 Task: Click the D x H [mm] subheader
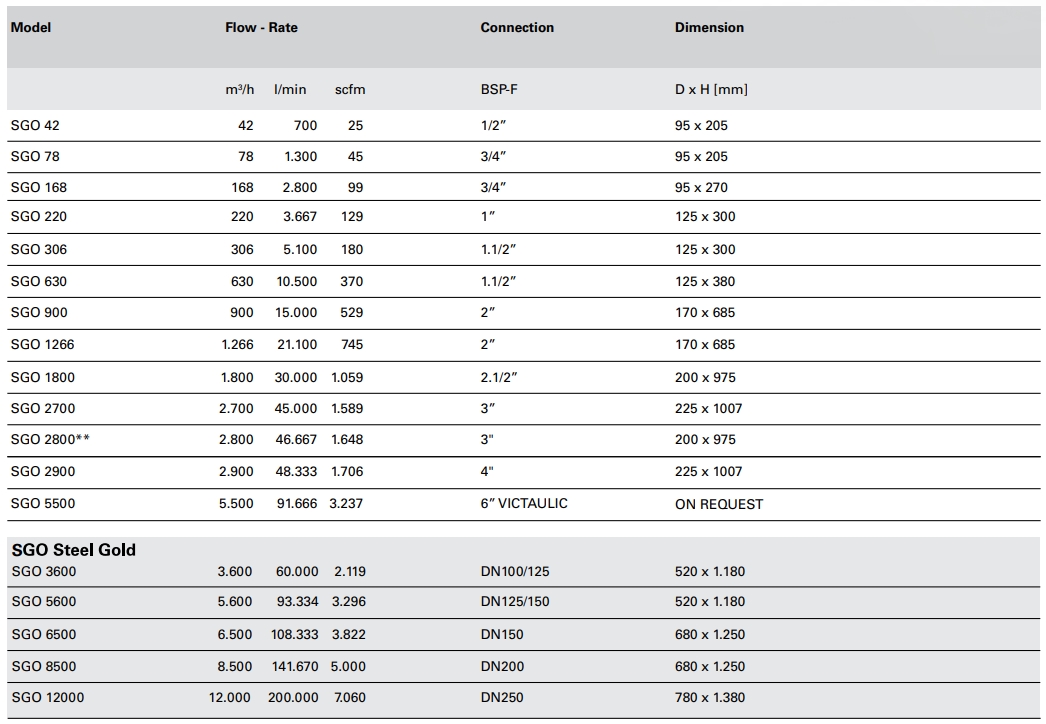click(711, 90)
